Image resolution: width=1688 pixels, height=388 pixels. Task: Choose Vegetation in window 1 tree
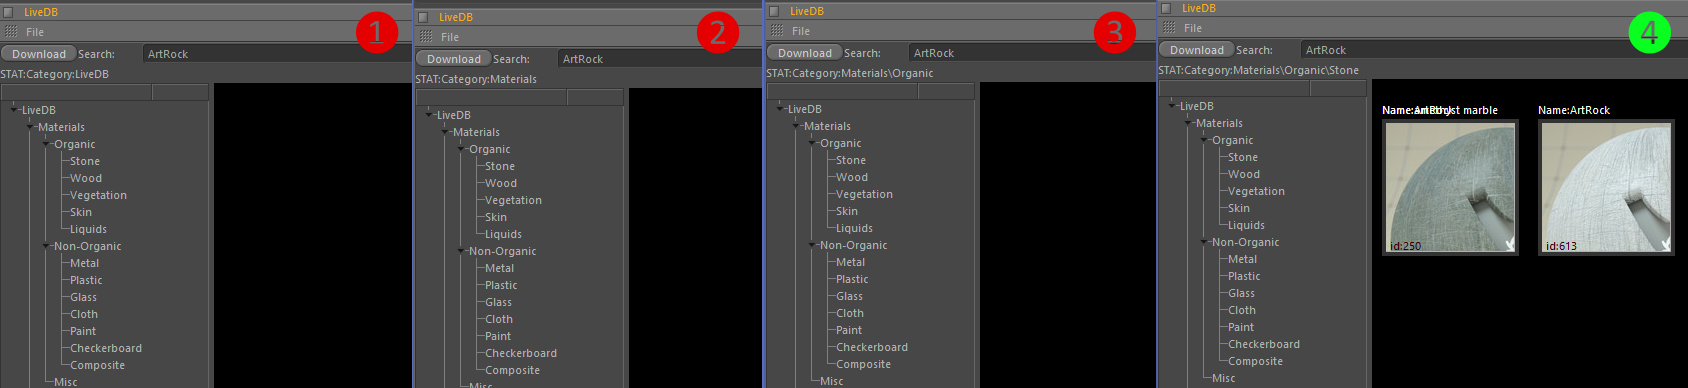98,195
